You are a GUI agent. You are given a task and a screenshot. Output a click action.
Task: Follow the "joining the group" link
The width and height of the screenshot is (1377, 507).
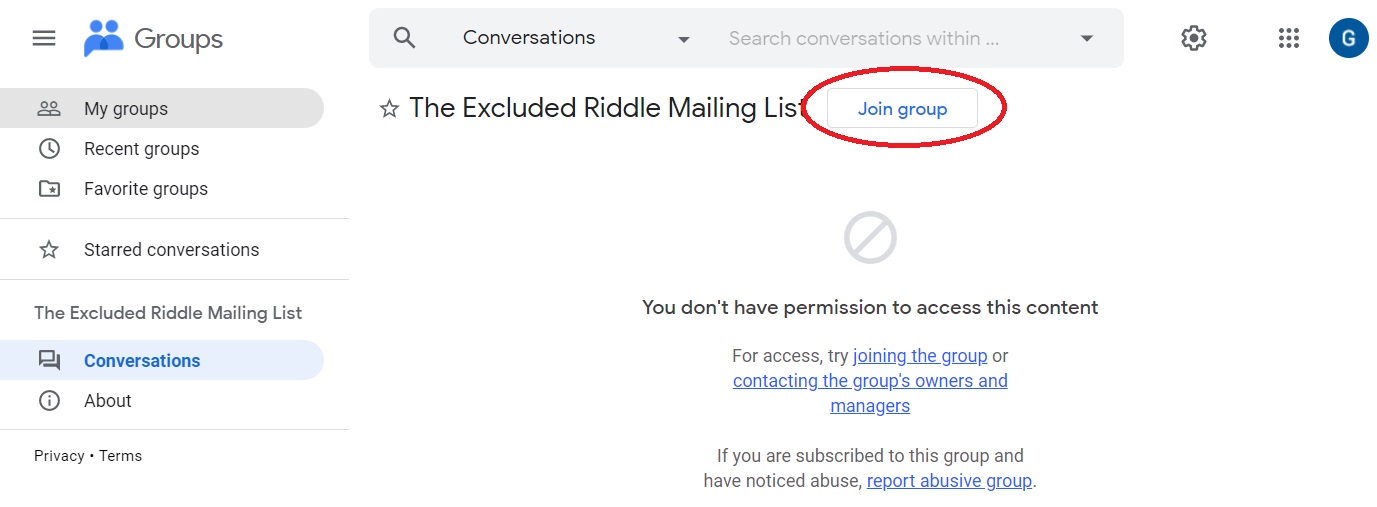920,356
